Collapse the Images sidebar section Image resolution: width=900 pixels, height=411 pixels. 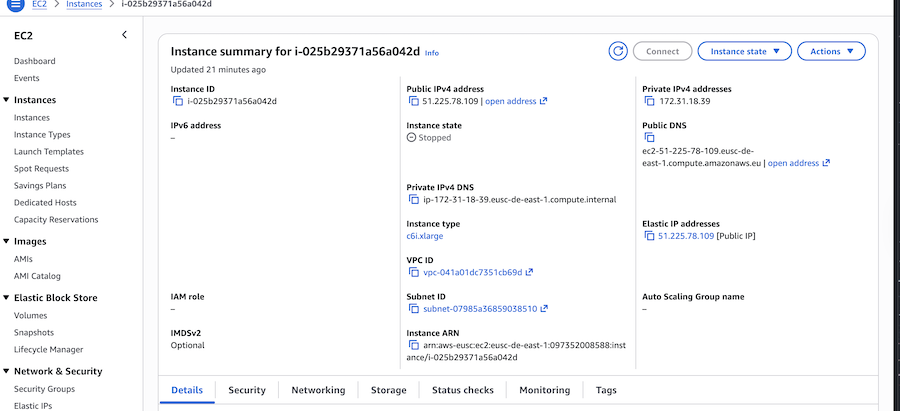click(6, 242)
